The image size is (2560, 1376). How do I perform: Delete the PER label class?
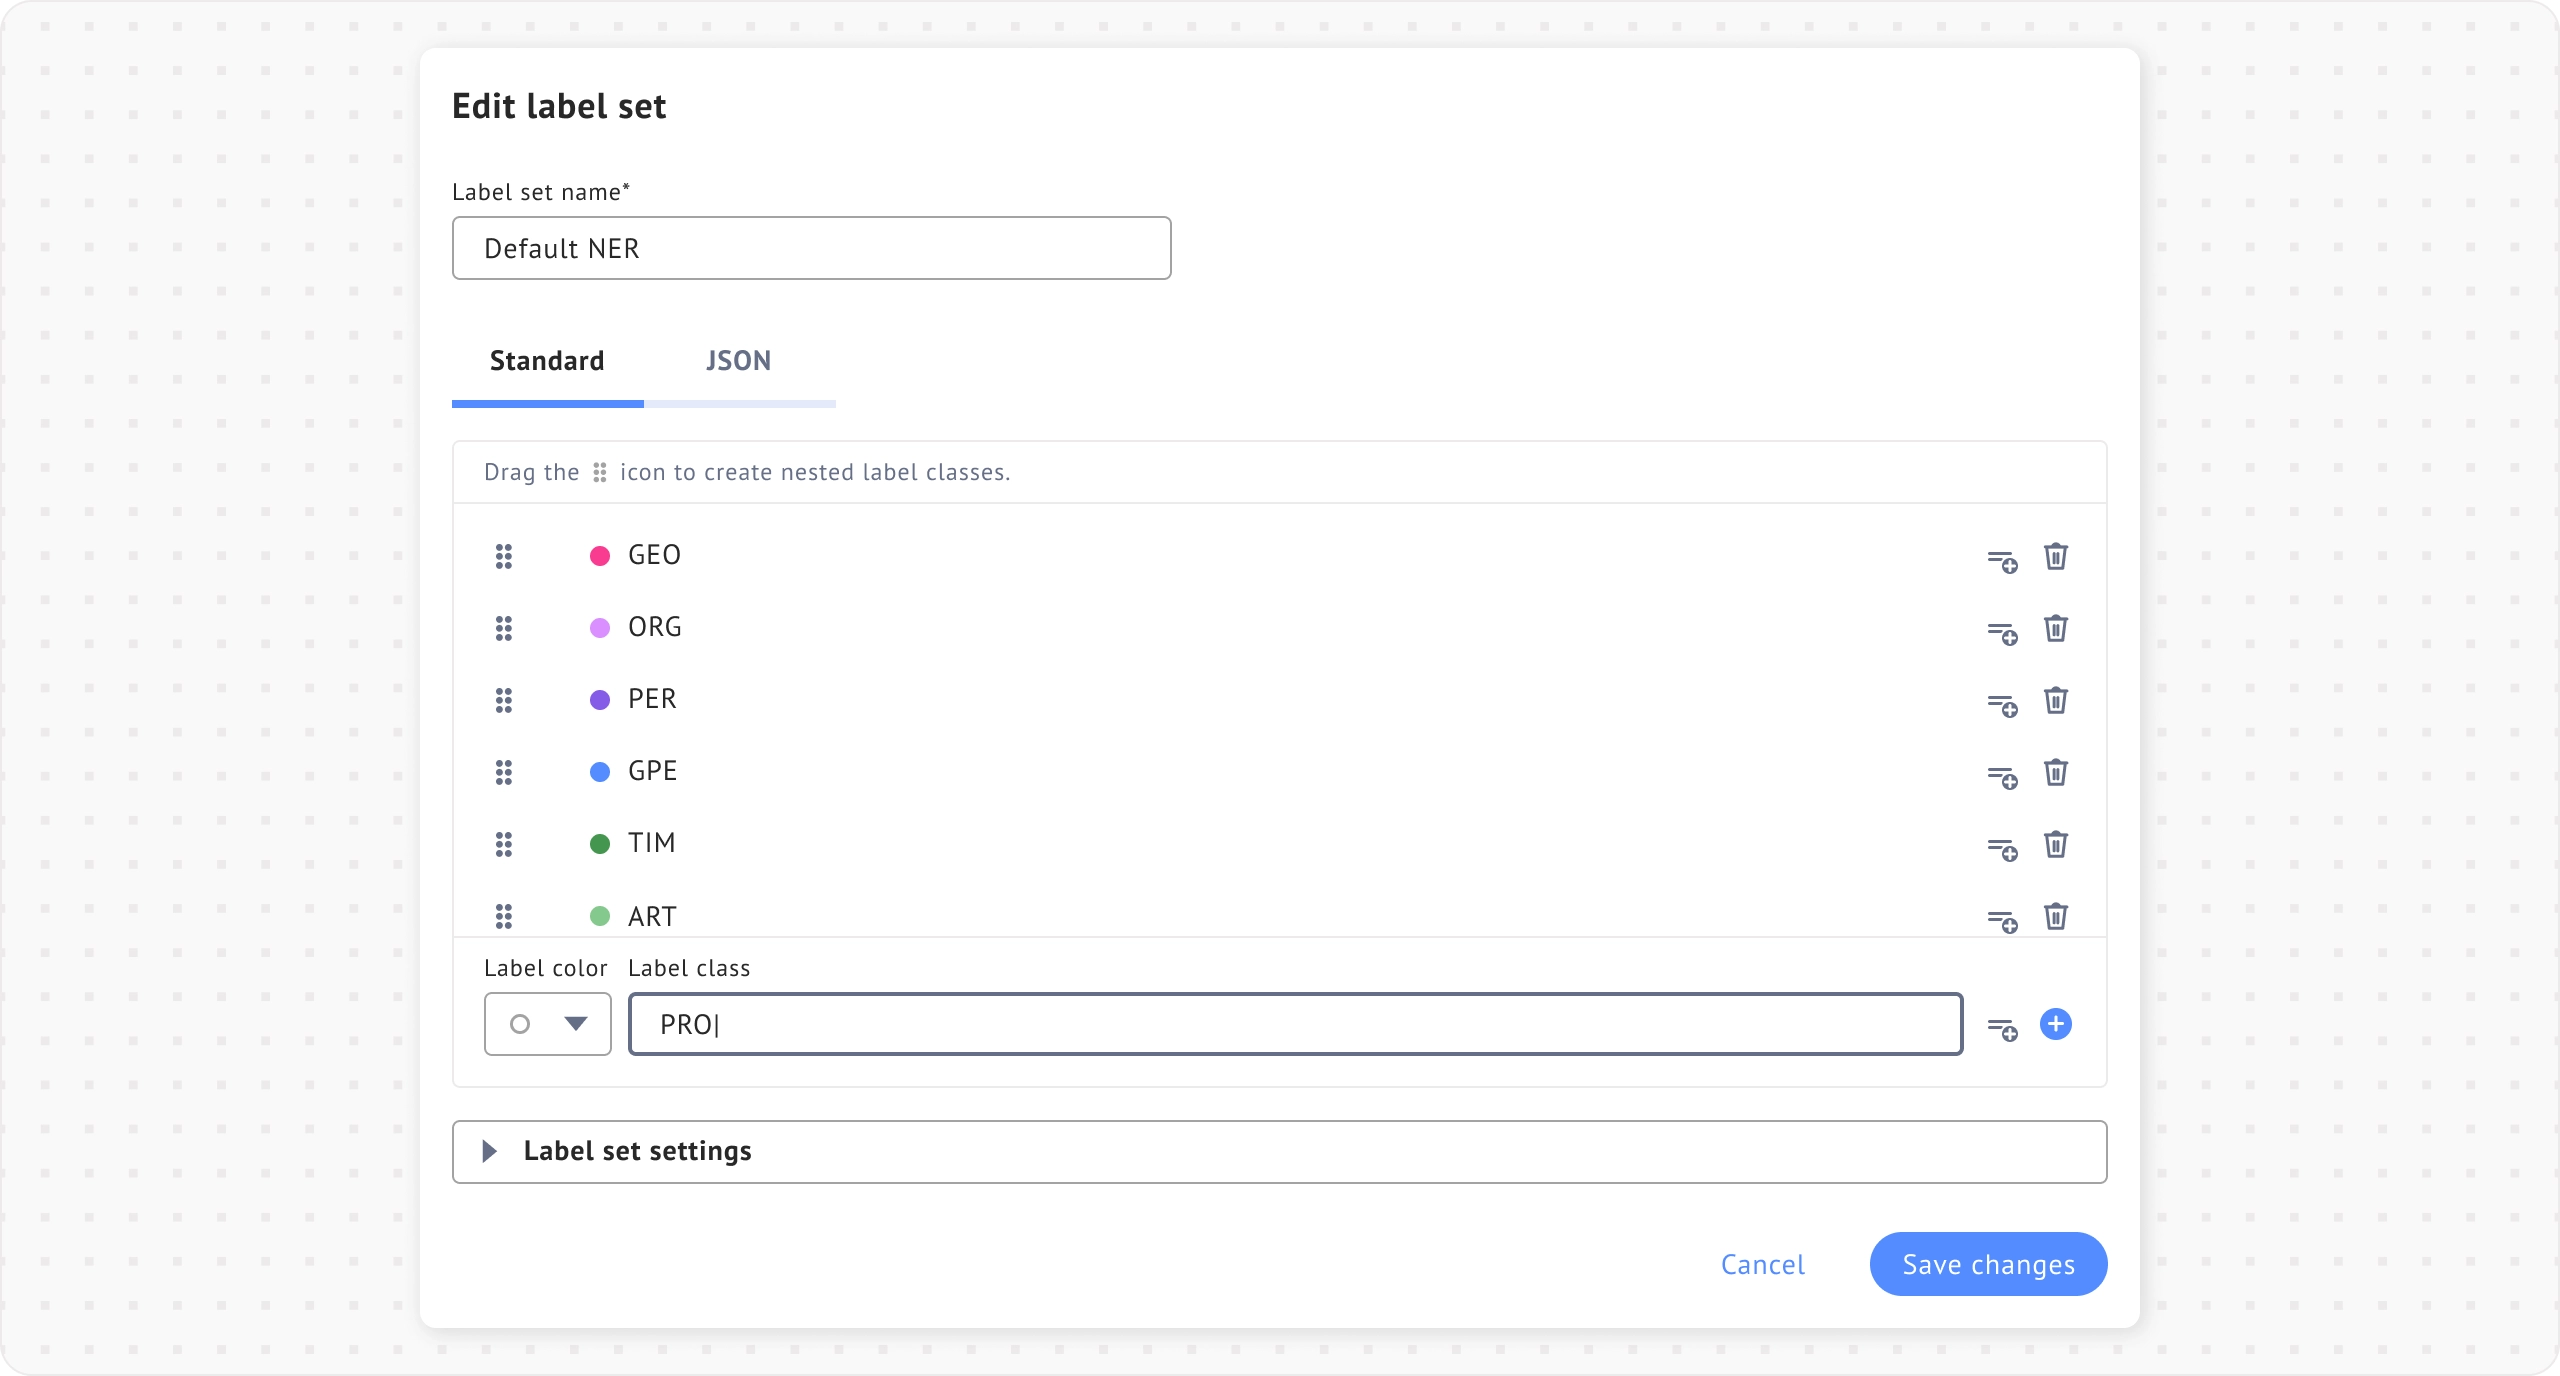(x=2055, y=700)
